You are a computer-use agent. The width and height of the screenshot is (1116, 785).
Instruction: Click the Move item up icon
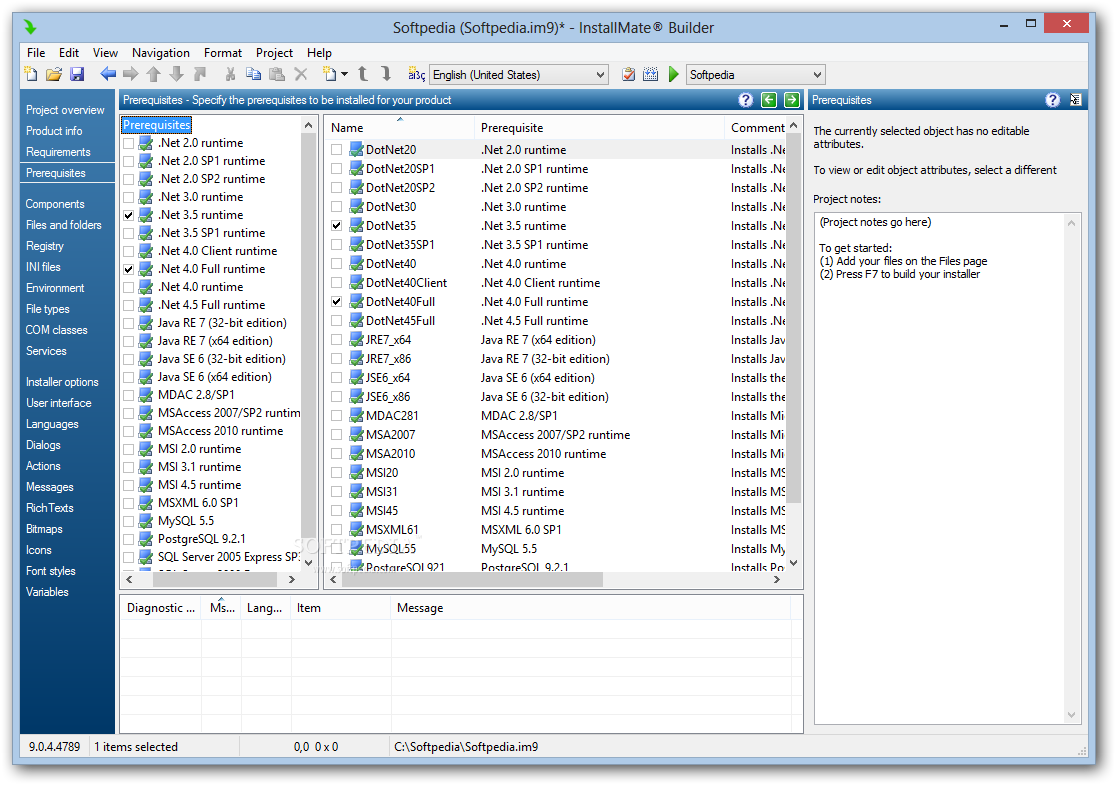point(363,74)
